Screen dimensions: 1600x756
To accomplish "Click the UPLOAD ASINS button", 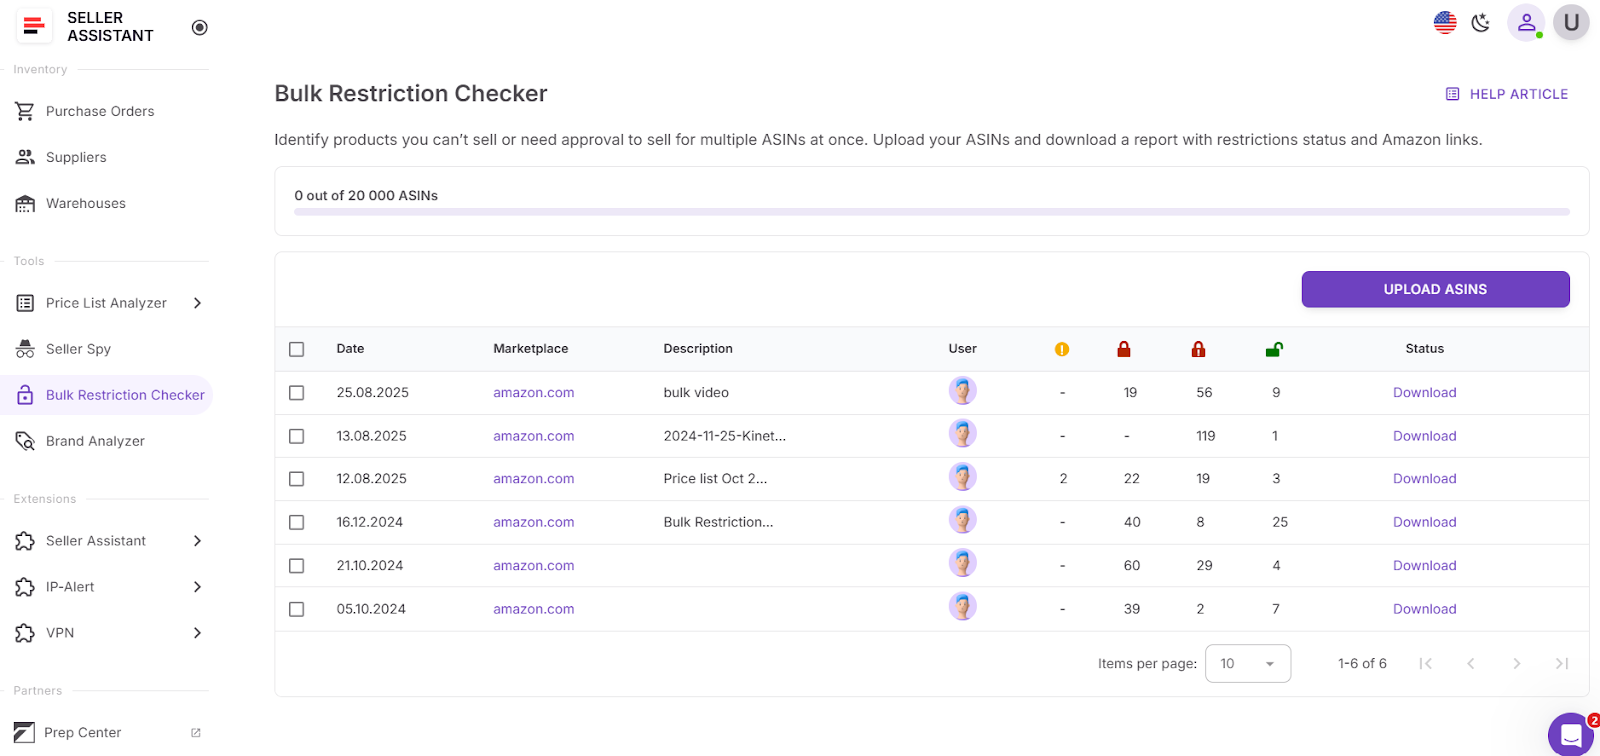I will [x=1435, y=289].
